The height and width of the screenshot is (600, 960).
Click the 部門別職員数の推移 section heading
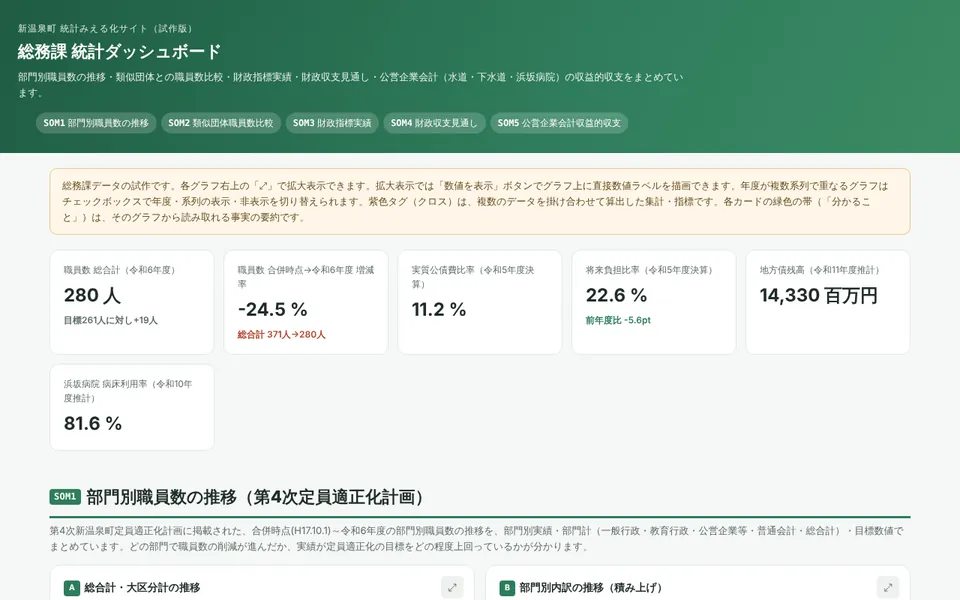click(255, 497)
